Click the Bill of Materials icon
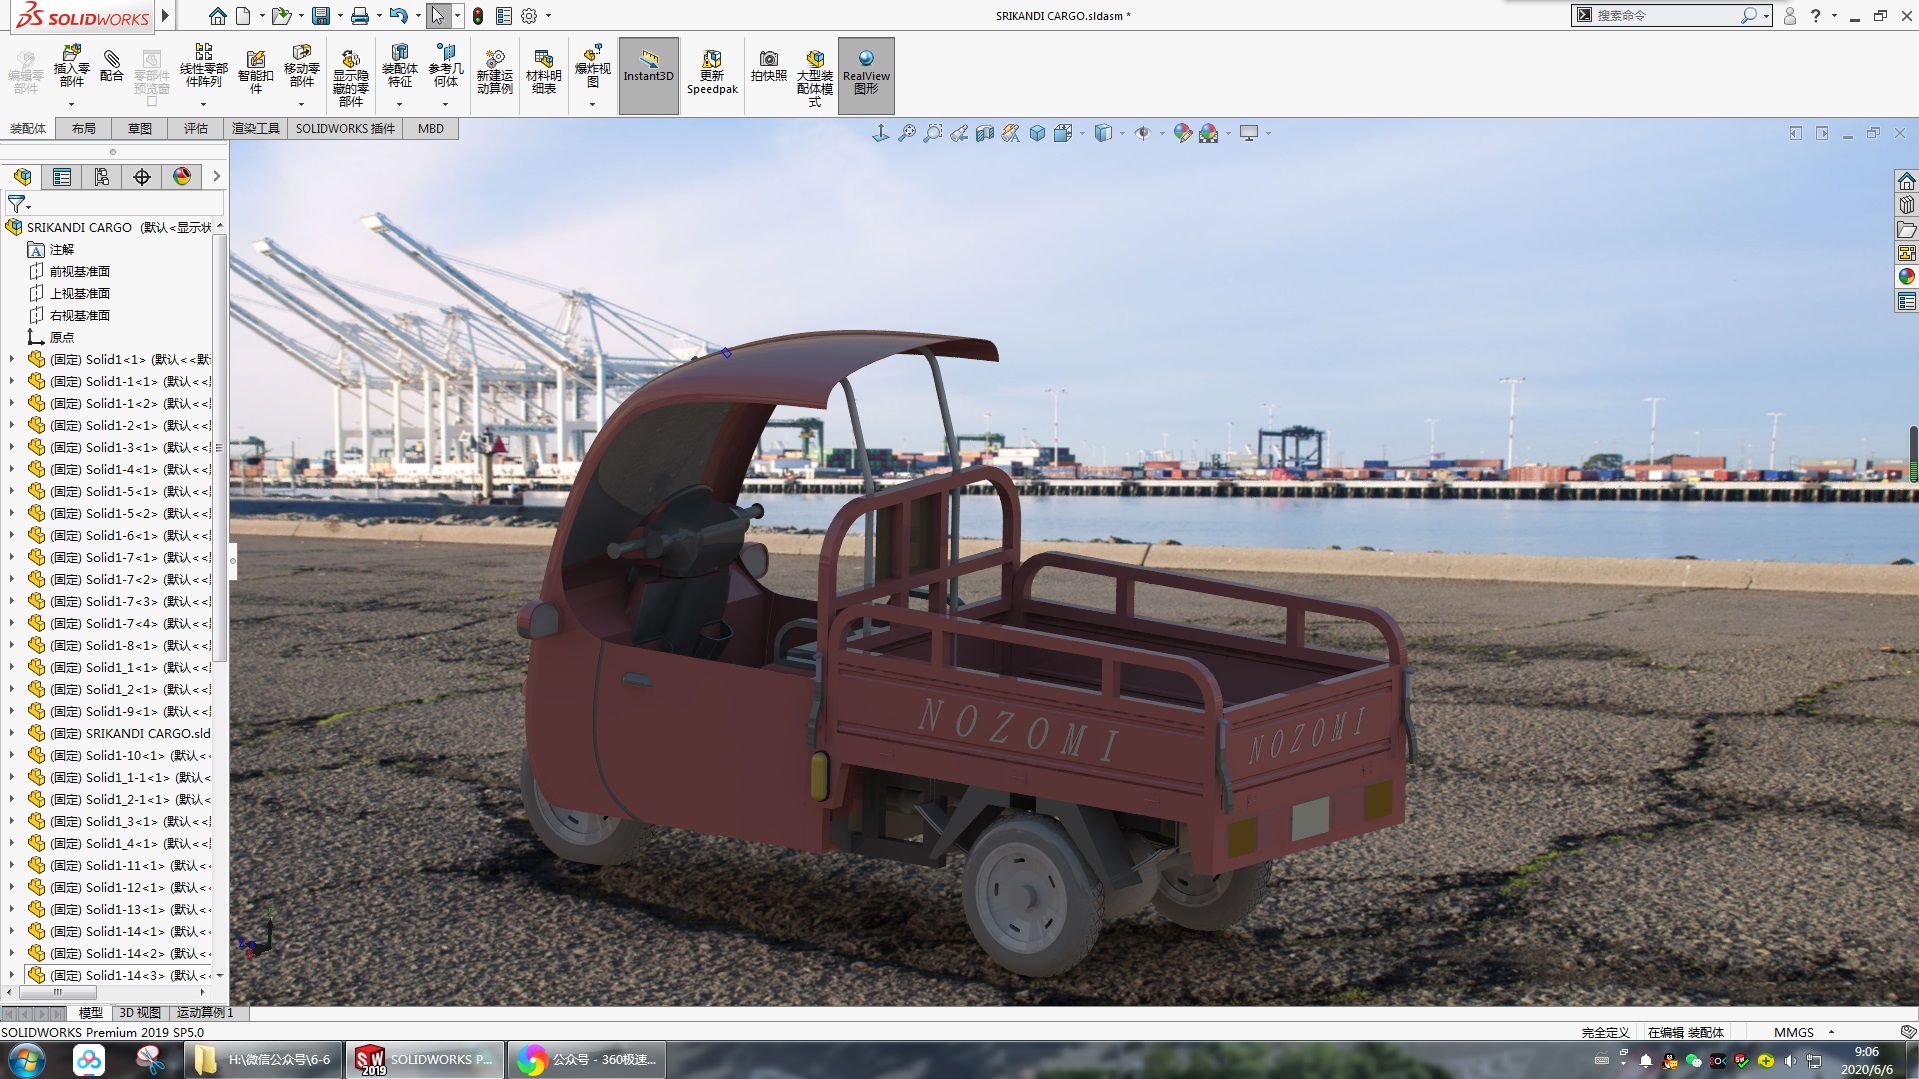 [x=543, y=72]
